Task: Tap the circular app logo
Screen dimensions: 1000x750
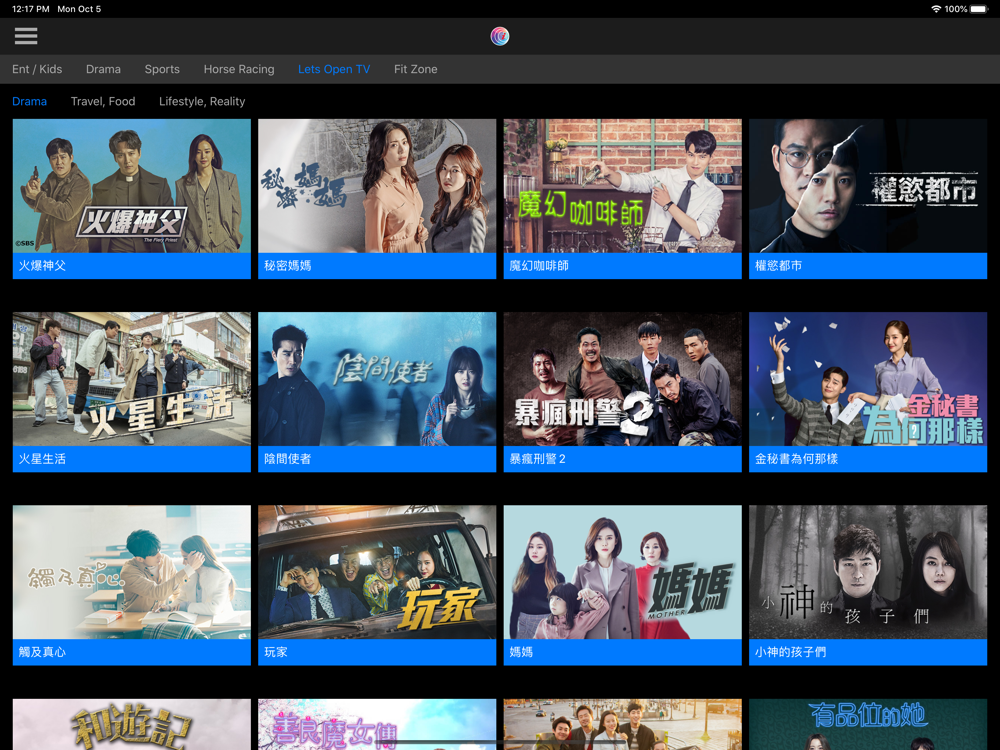Action: (x=499, y=36)
